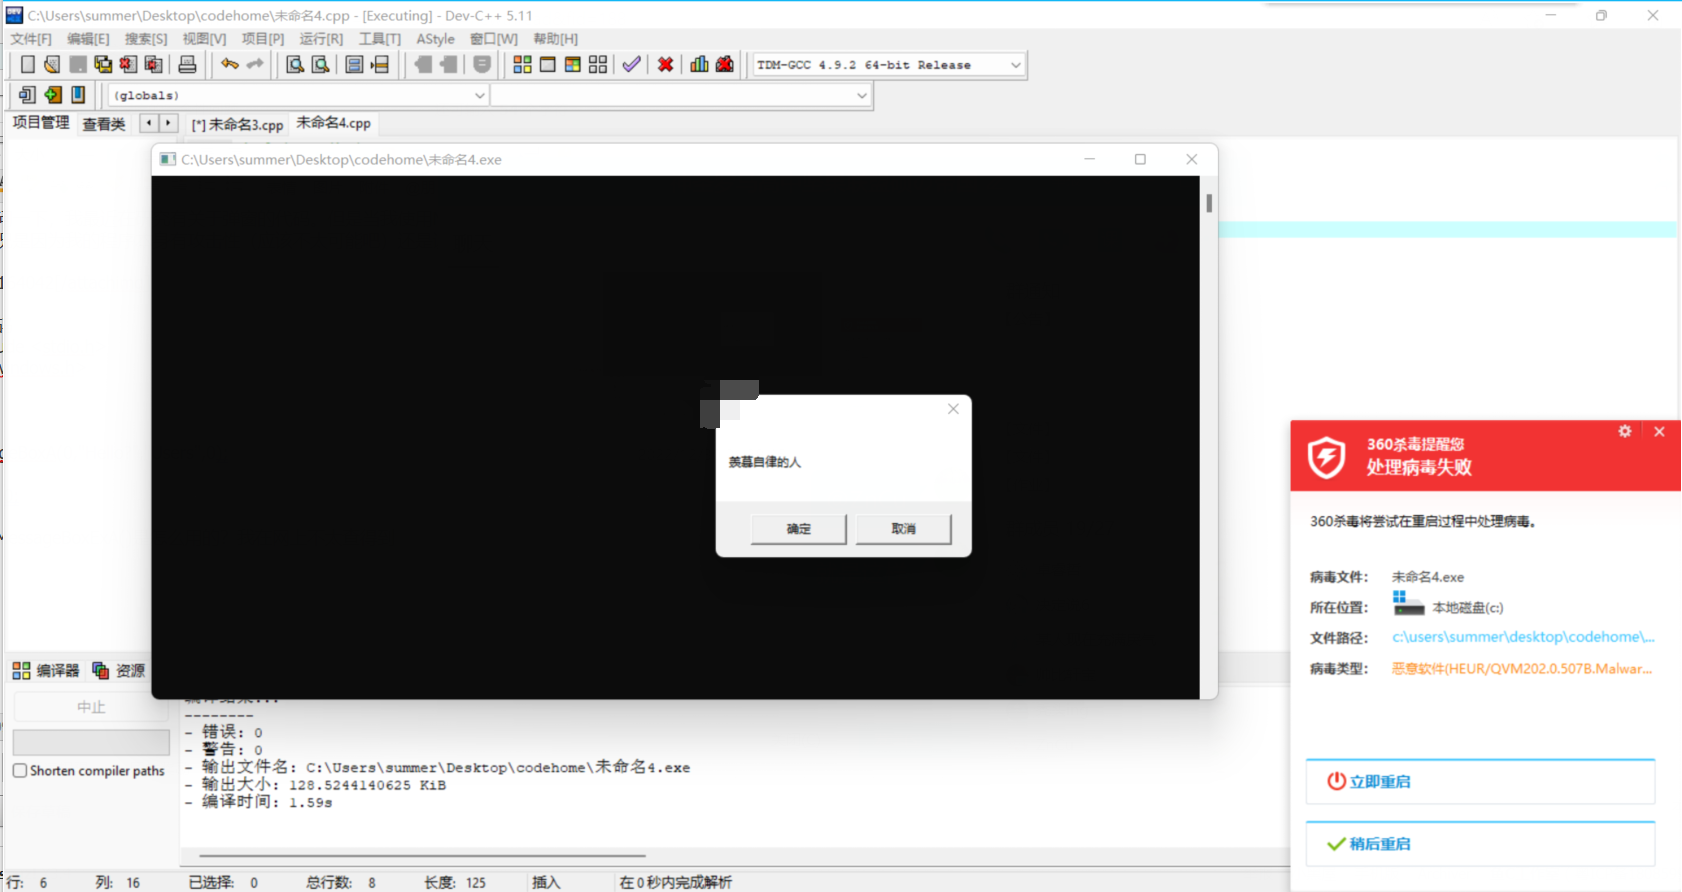Click the Undo arrow icon
Viewport: 1682px width, 892px height.
[230, 65]
